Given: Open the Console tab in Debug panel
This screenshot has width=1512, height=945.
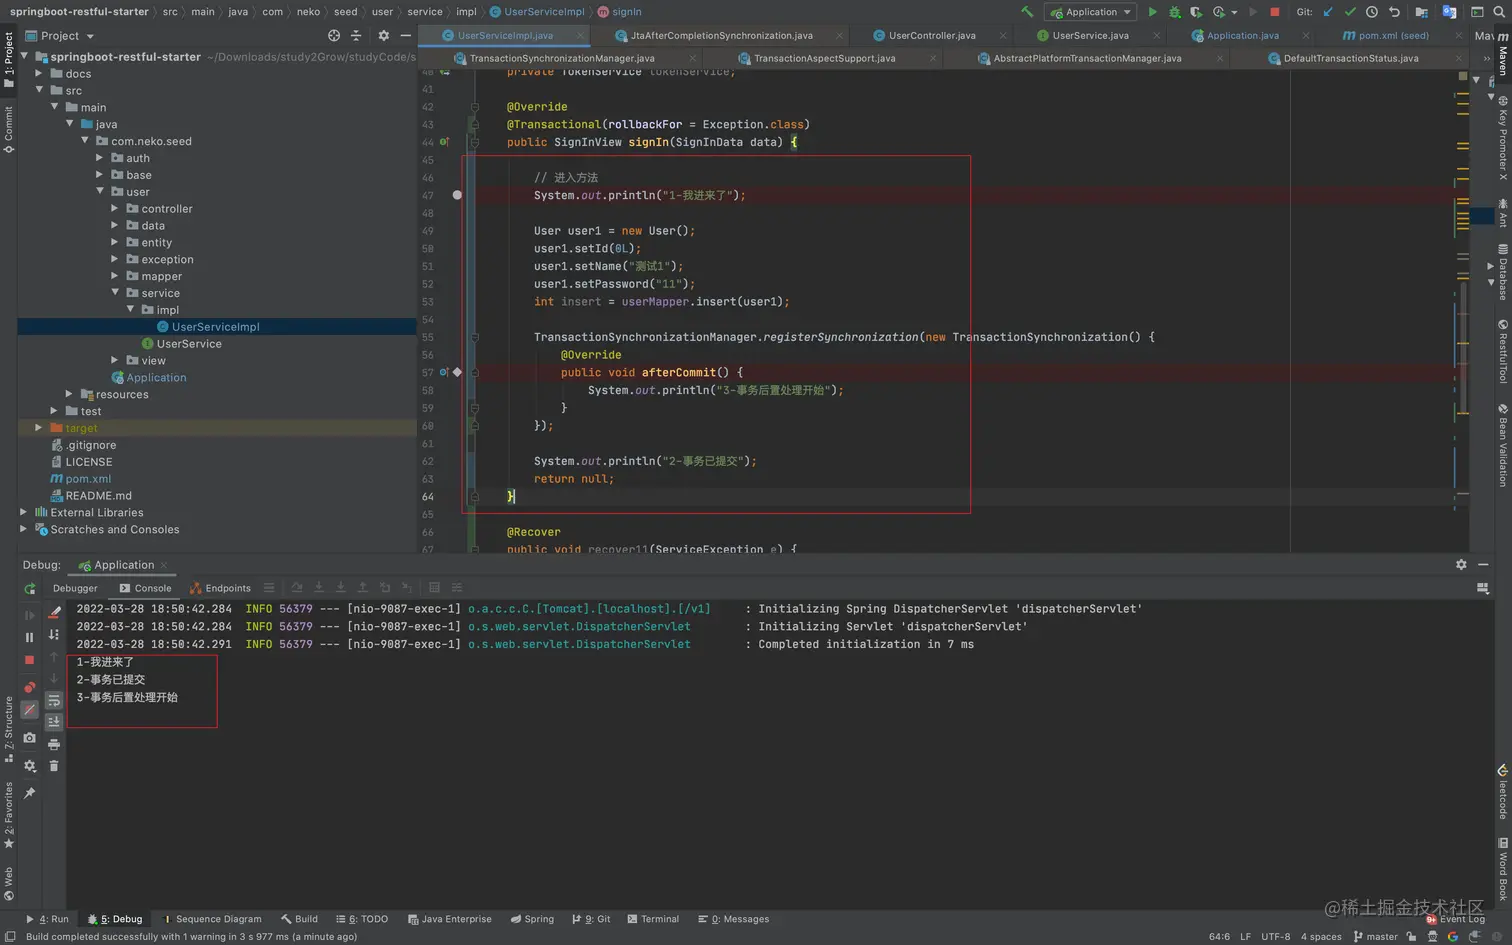Looking at the screenshot, I should coord(145,588).
